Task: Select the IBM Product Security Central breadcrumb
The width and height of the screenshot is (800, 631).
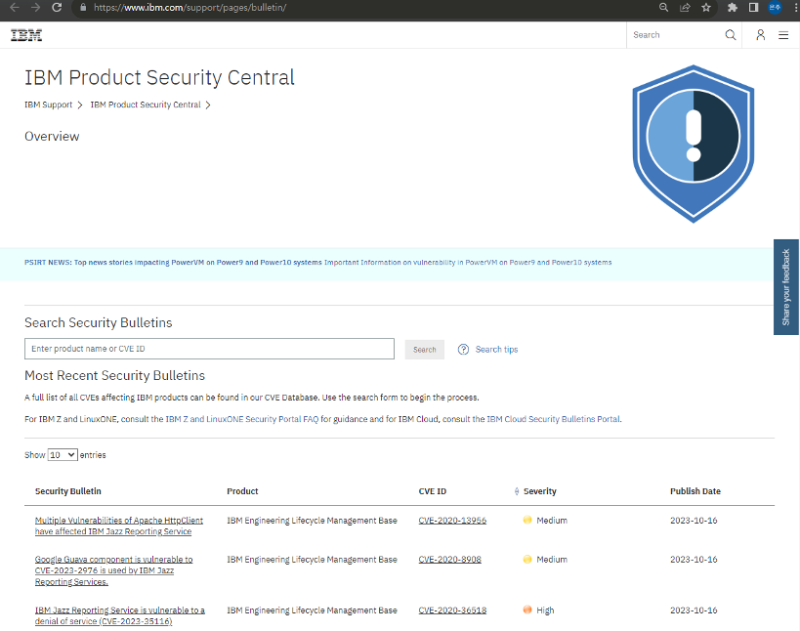Action: tap(145, 105)
